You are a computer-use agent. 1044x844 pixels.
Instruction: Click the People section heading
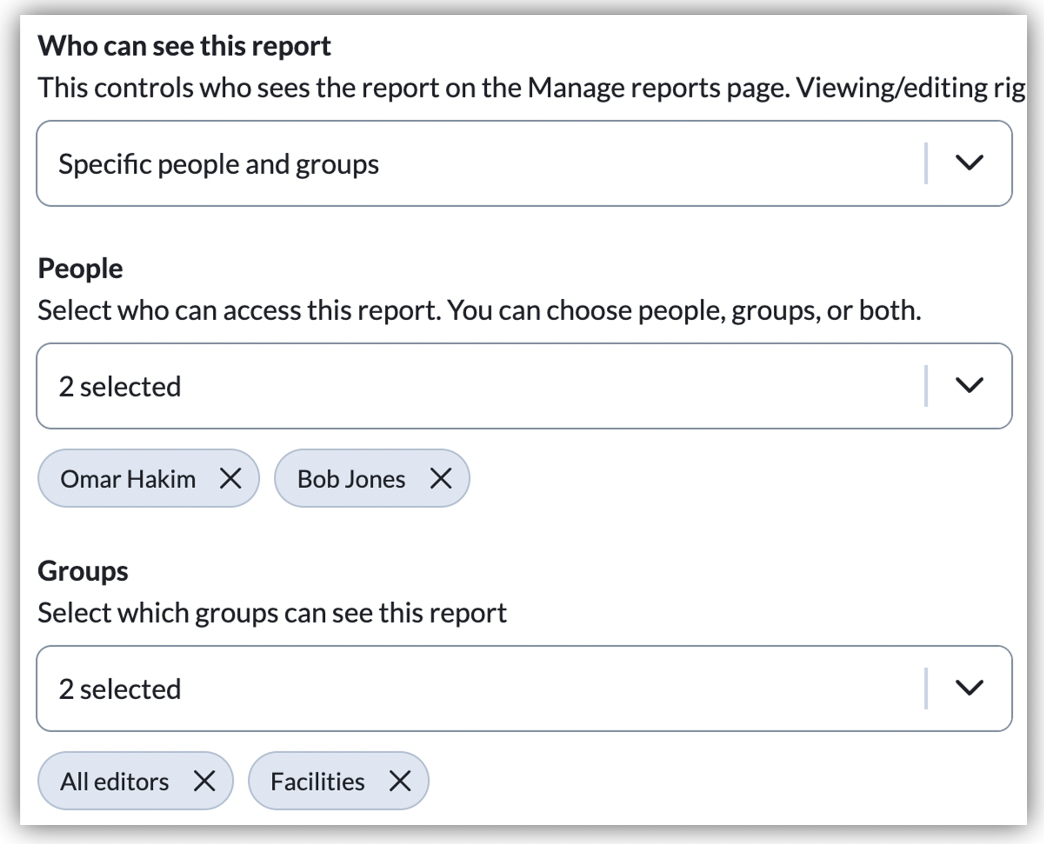(x=80, y=269)
